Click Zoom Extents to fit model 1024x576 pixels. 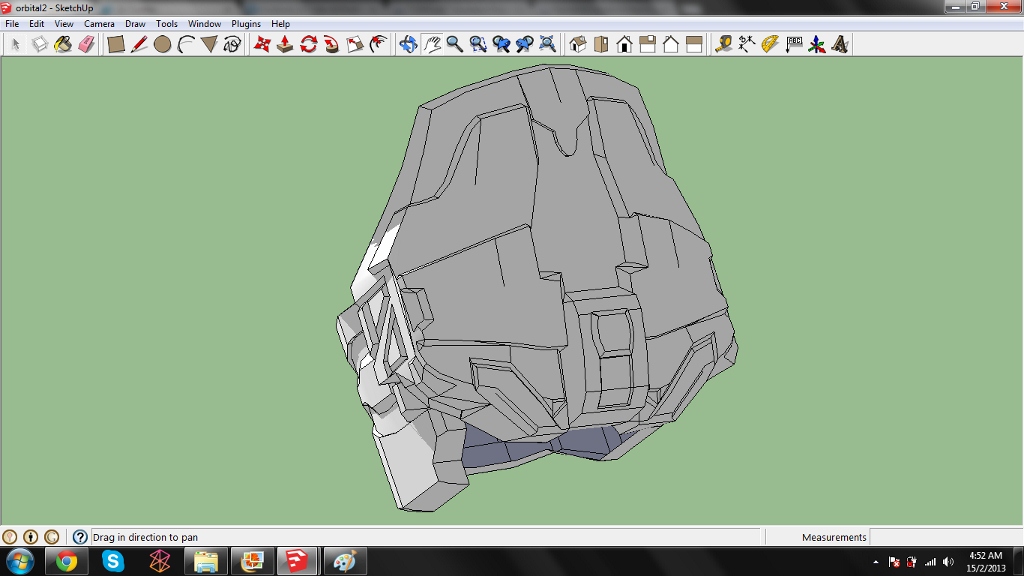[x=547, y=44]
